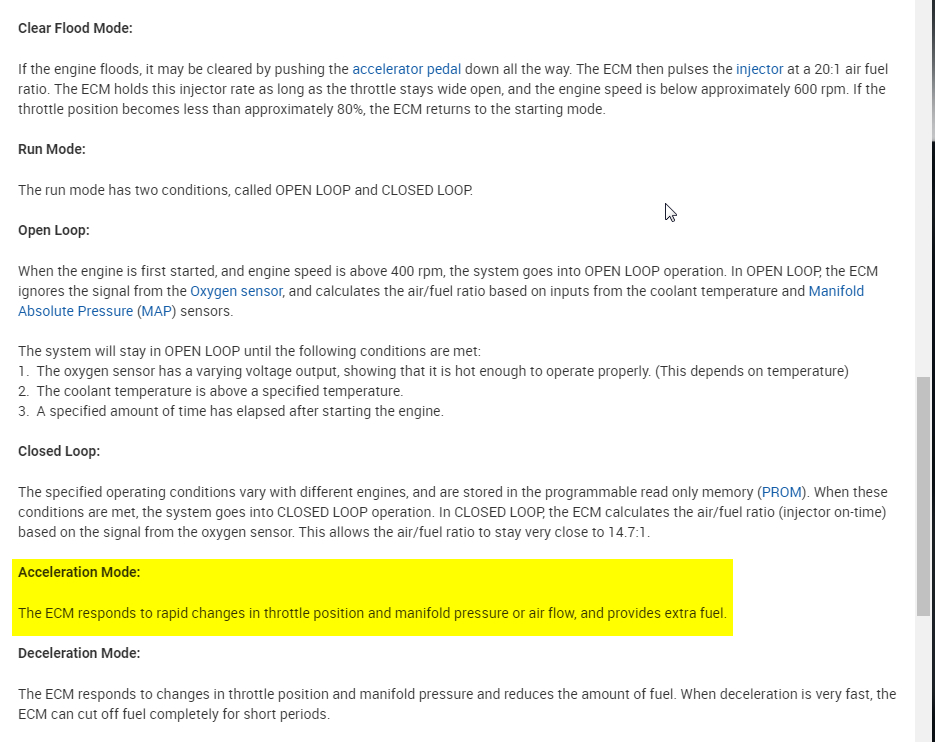
Task: Click the sentence about OPEN LOOP and CLOSED LOOP
Action: coord(245,190)
